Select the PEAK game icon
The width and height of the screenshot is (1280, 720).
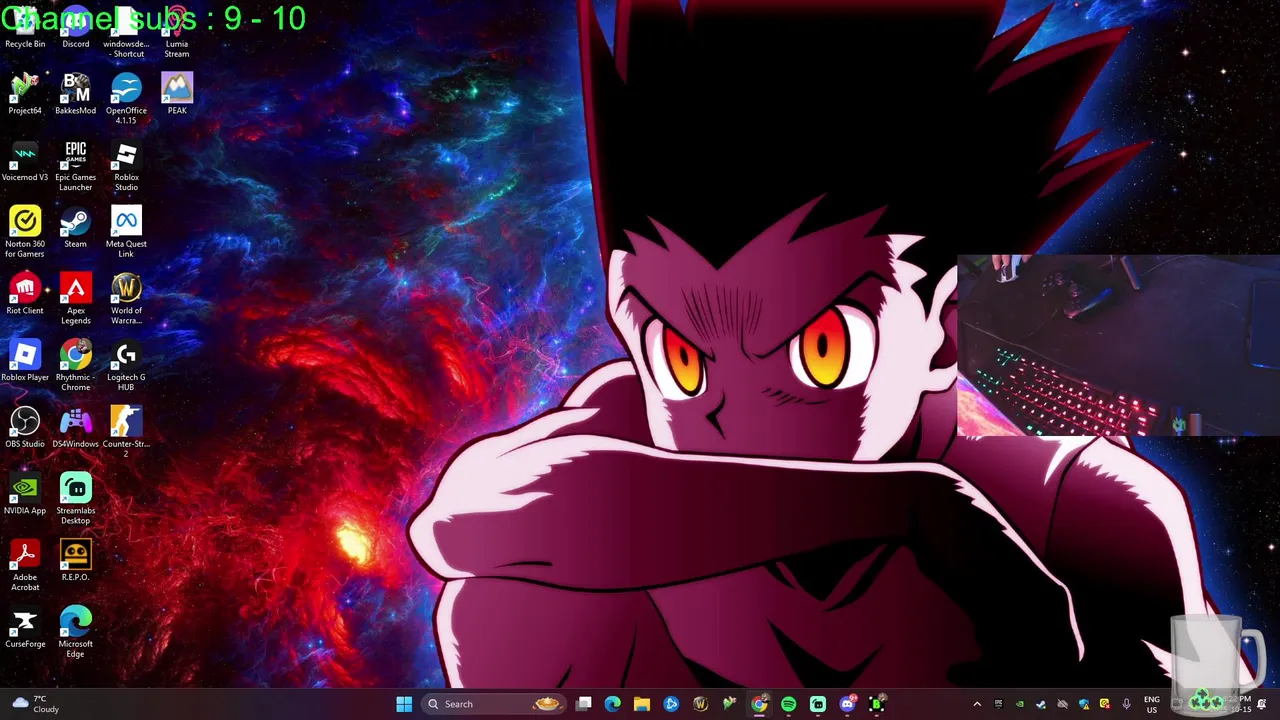point(177,94)
